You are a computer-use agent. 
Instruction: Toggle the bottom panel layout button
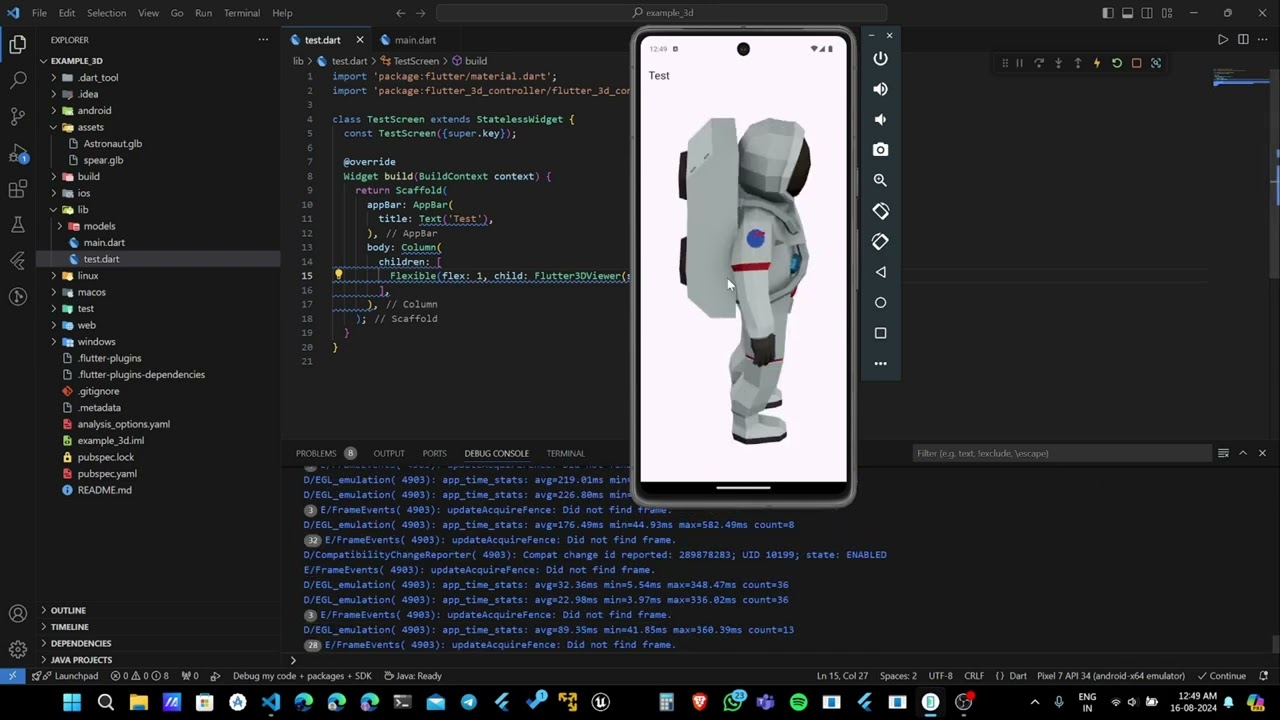pyautogui.click(x=1127, y=13)
